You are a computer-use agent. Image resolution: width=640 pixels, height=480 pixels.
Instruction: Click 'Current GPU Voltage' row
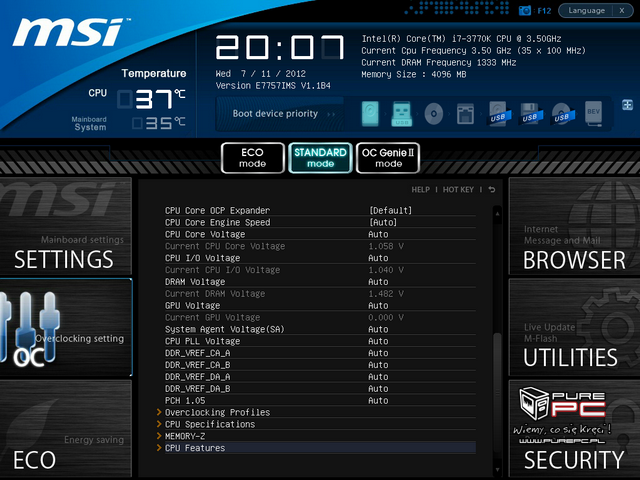coord(320,317)
